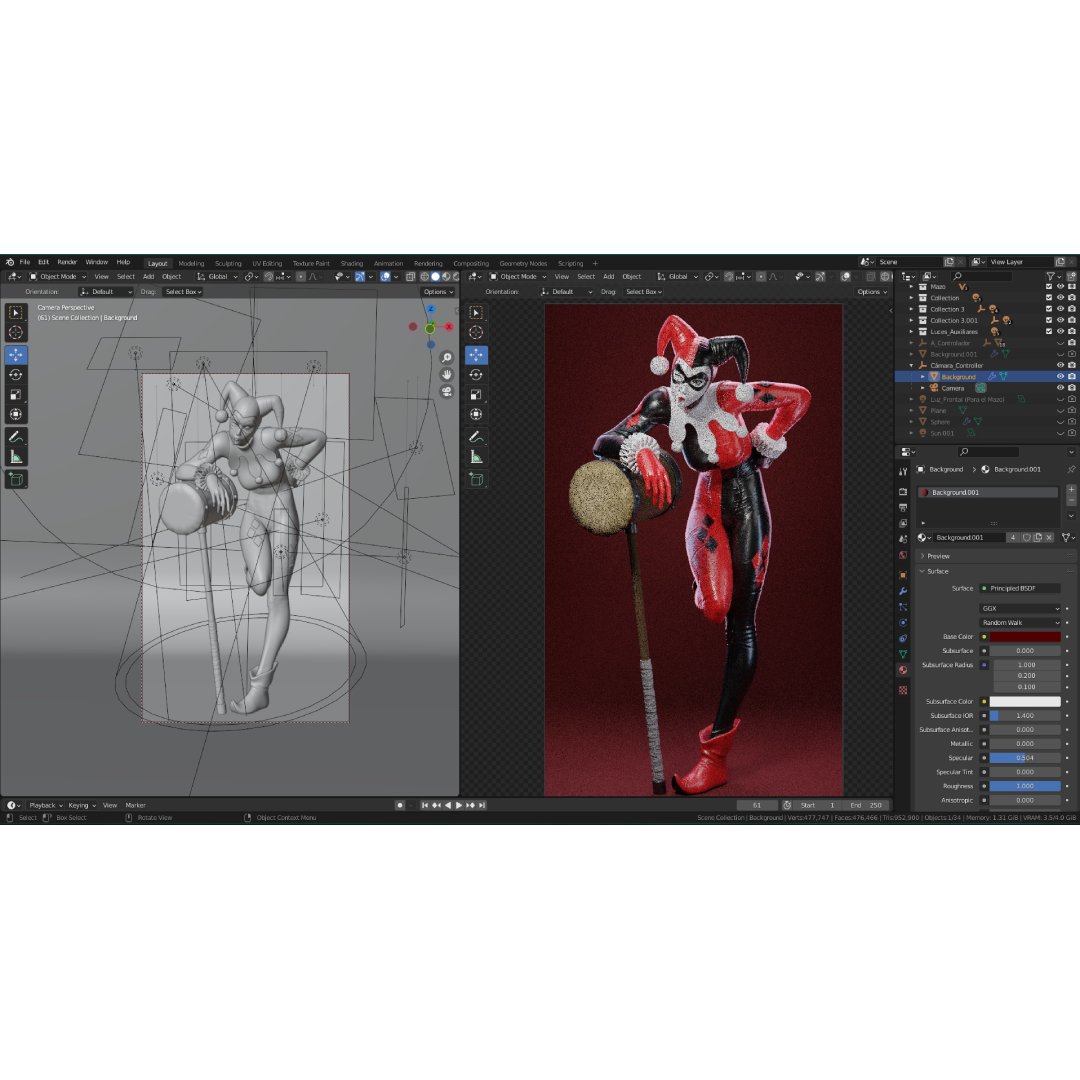Click the Base Color dark red swatch
The width and height of the screenshot is (1080, 1080).
[1025, 637]
